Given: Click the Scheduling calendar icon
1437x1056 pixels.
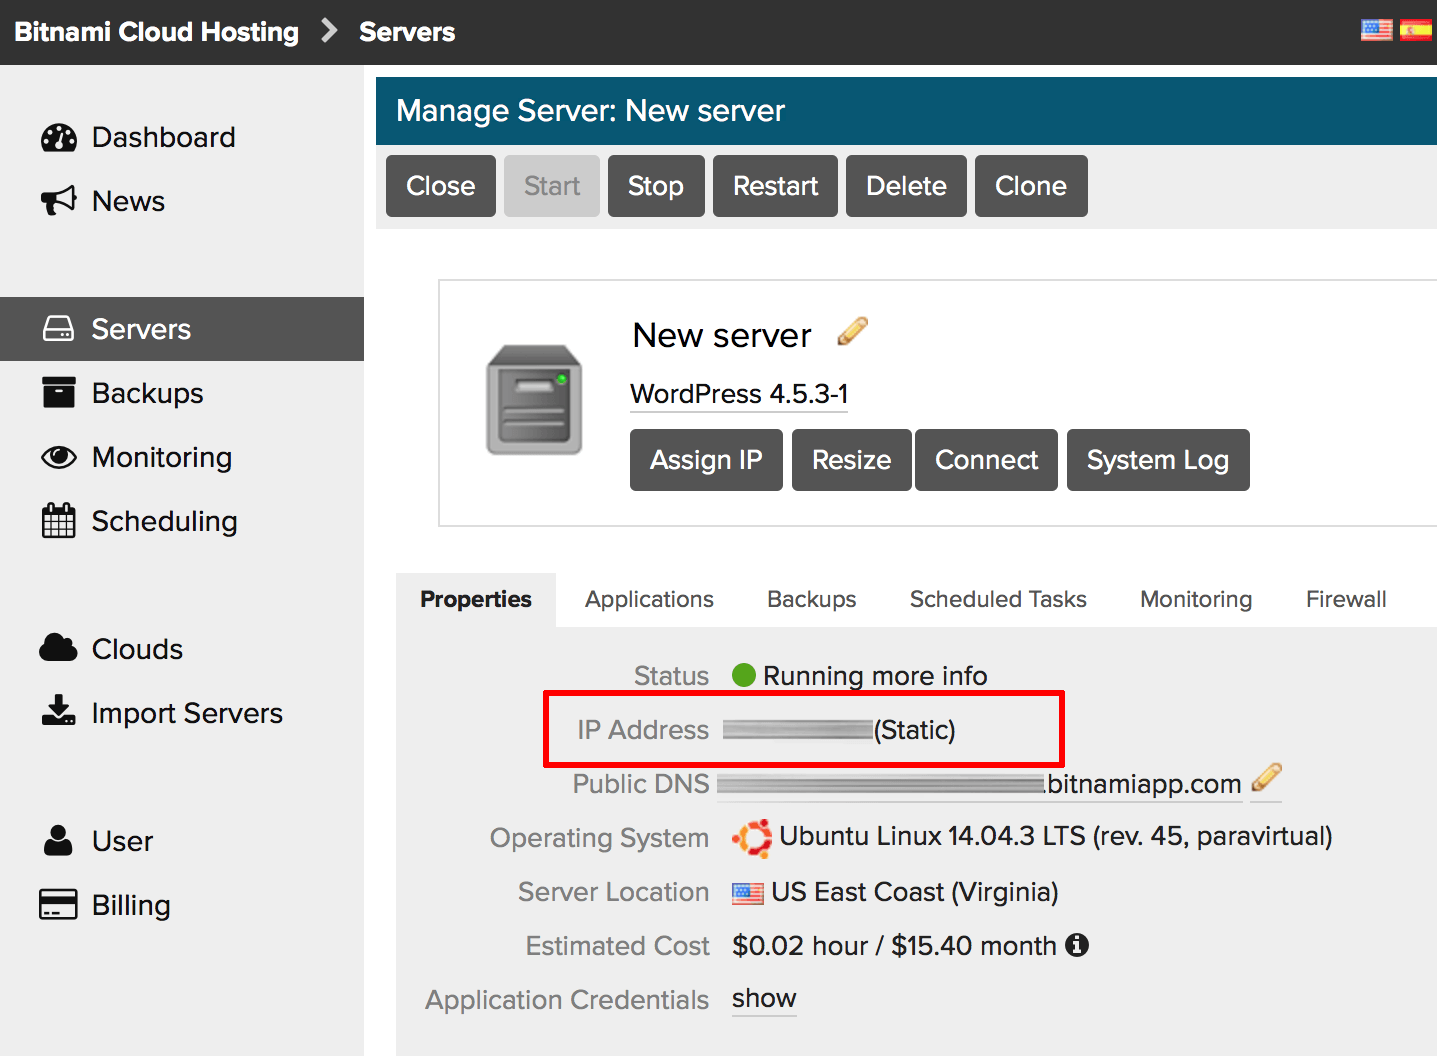Looking at the screenshot, I should (x=59, y=521).
